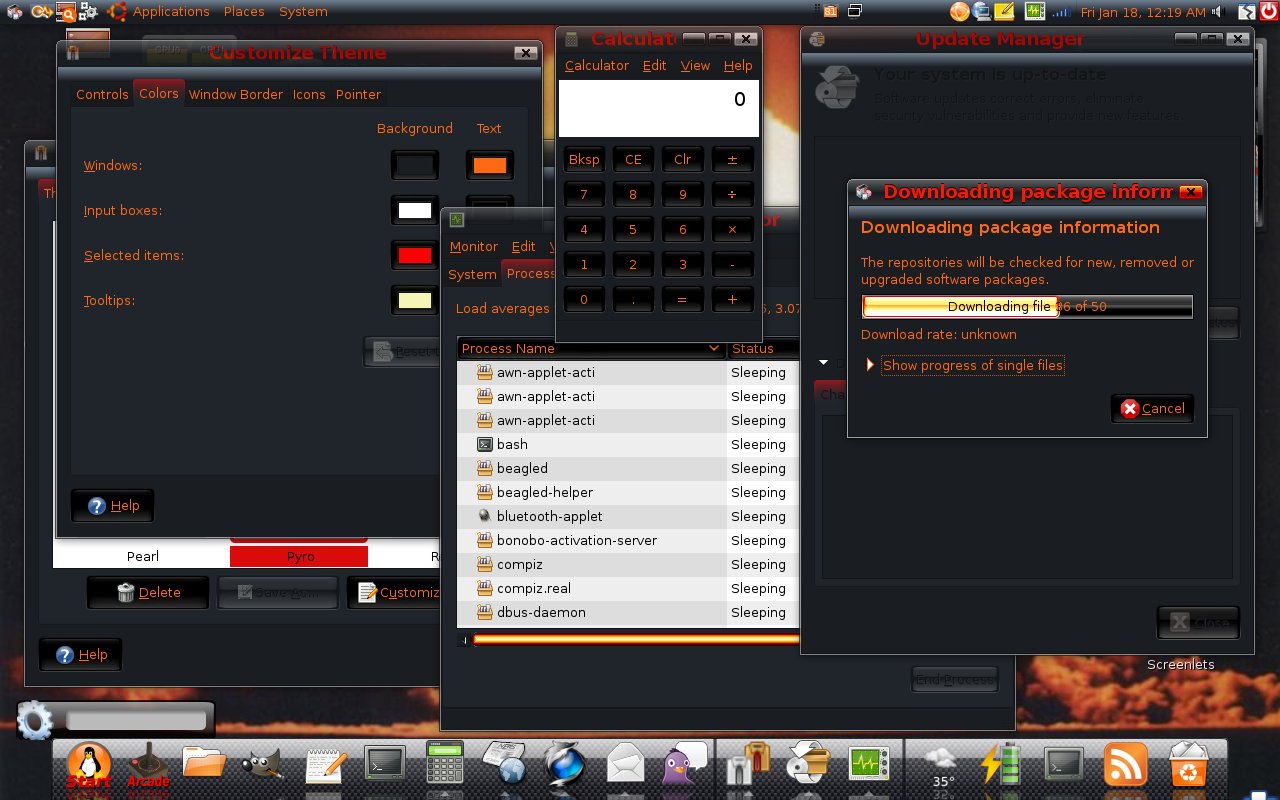The height and width of the screenshot is (800, 1280).
Task: Click the CE button in Calculator
Action: pyautogui.click(x=633, y=159)
